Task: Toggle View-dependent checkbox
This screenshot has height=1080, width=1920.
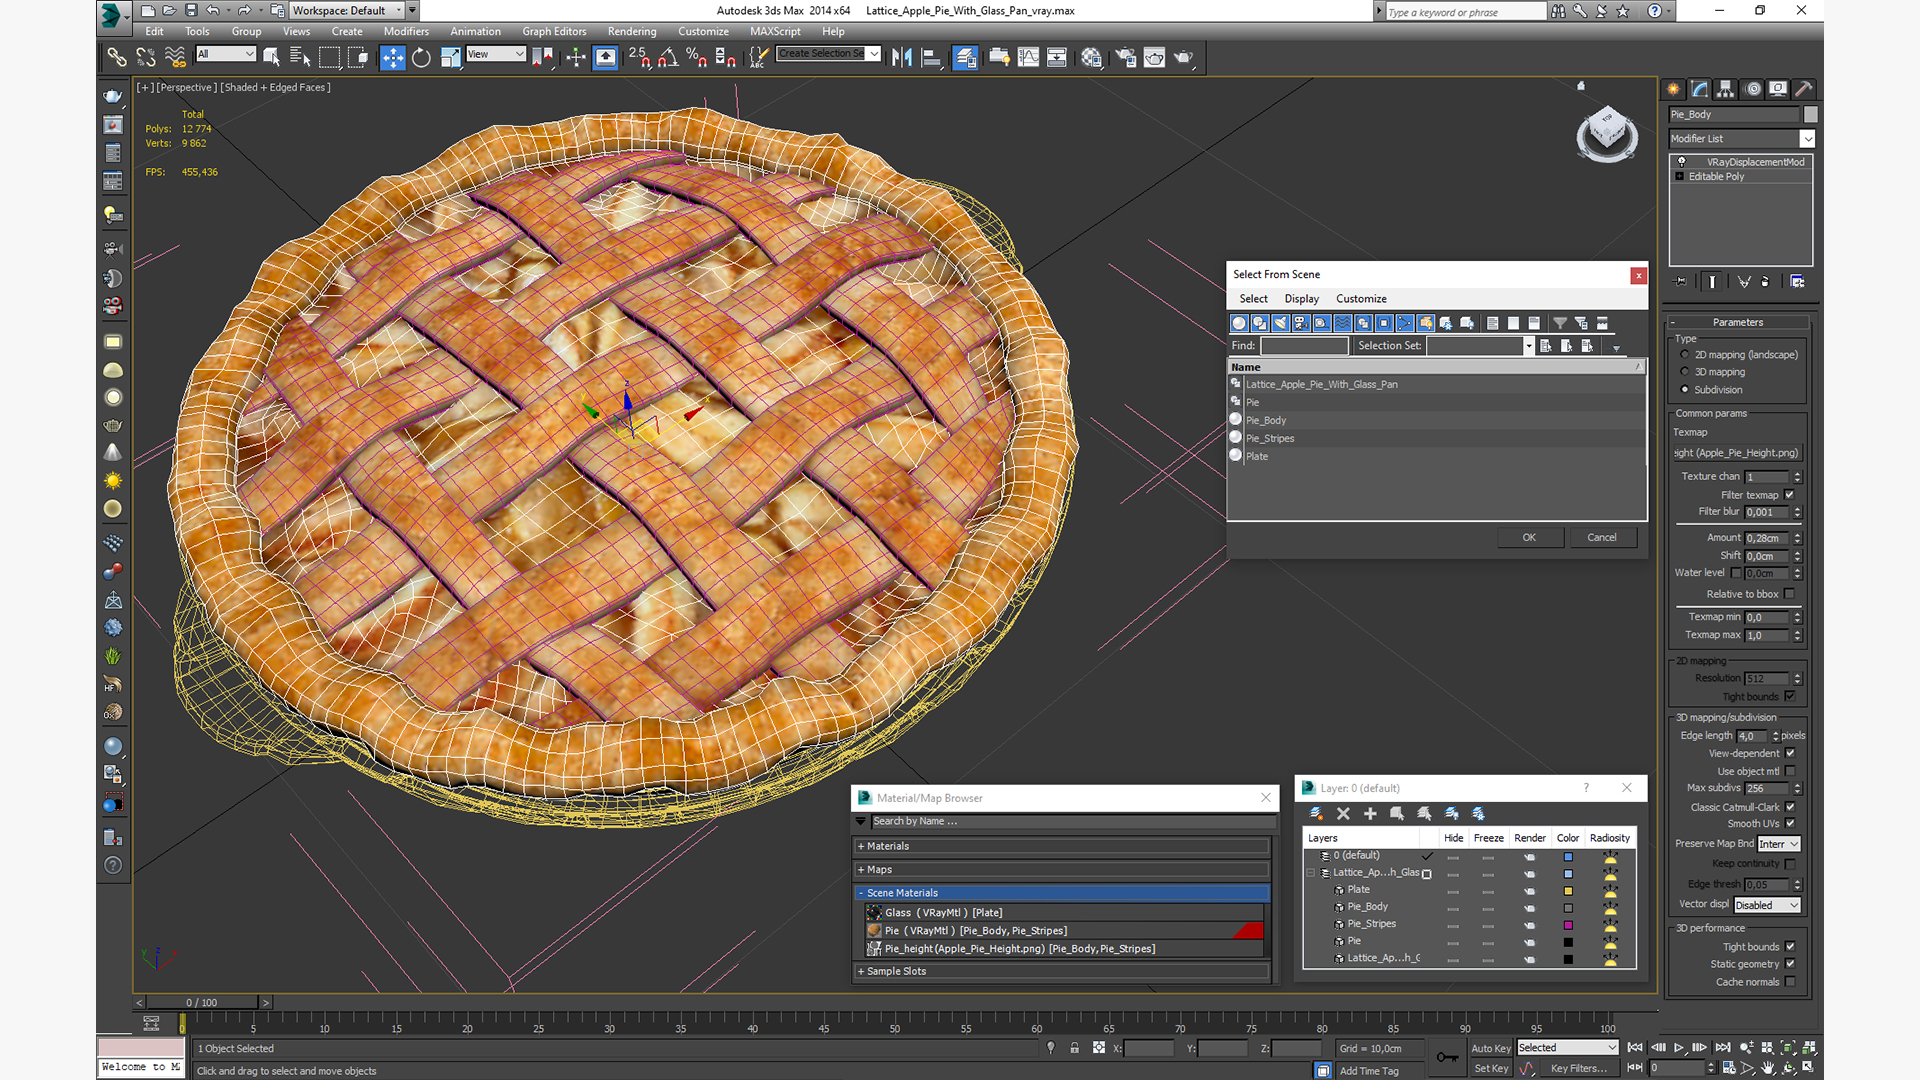Action: [1790, 753]
